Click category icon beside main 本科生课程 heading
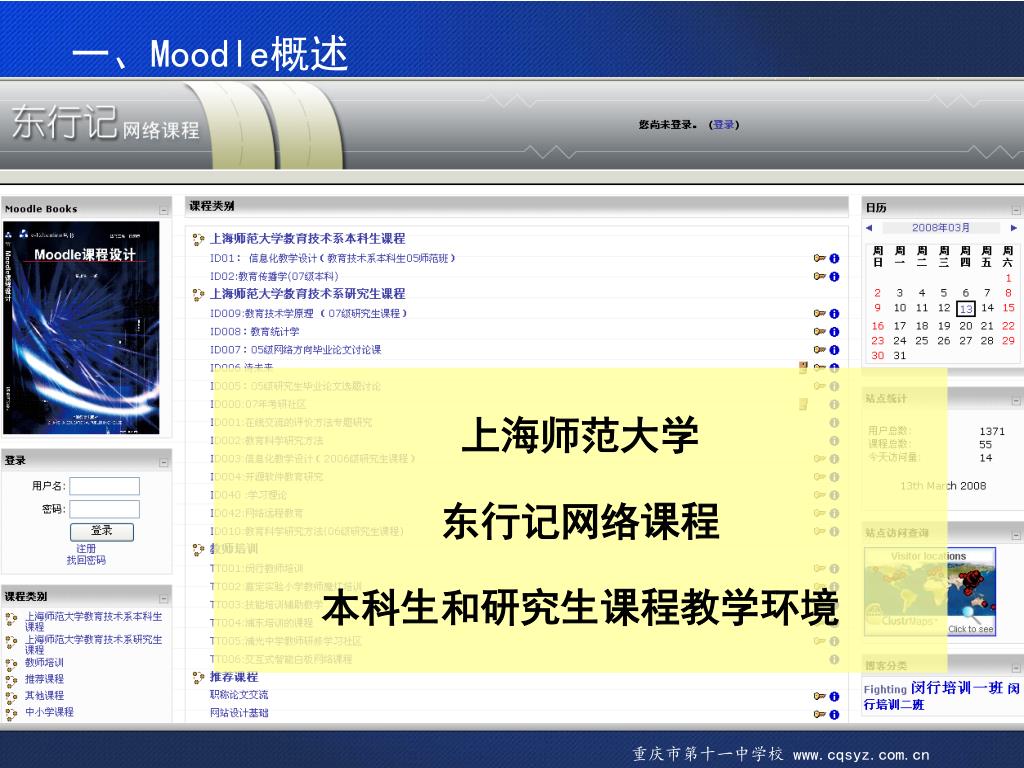This screenshot has height=768, width=1024. pos(199,240)
